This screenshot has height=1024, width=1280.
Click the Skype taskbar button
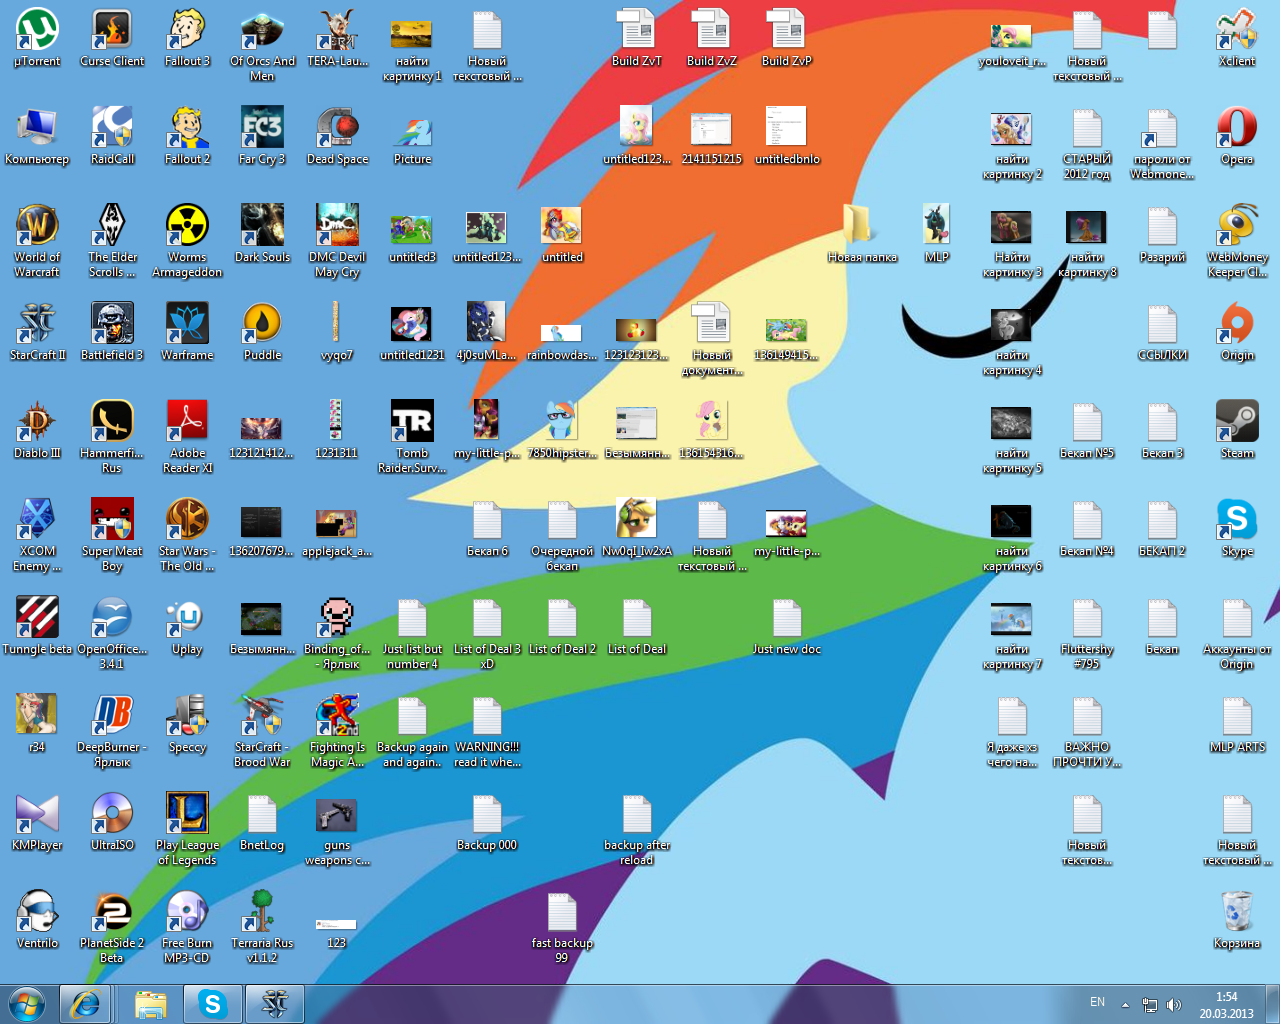213,1004
